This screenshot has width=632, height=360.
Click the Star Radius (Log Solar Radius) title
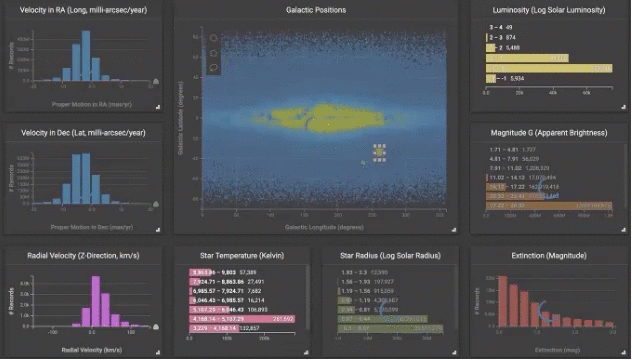390,256
